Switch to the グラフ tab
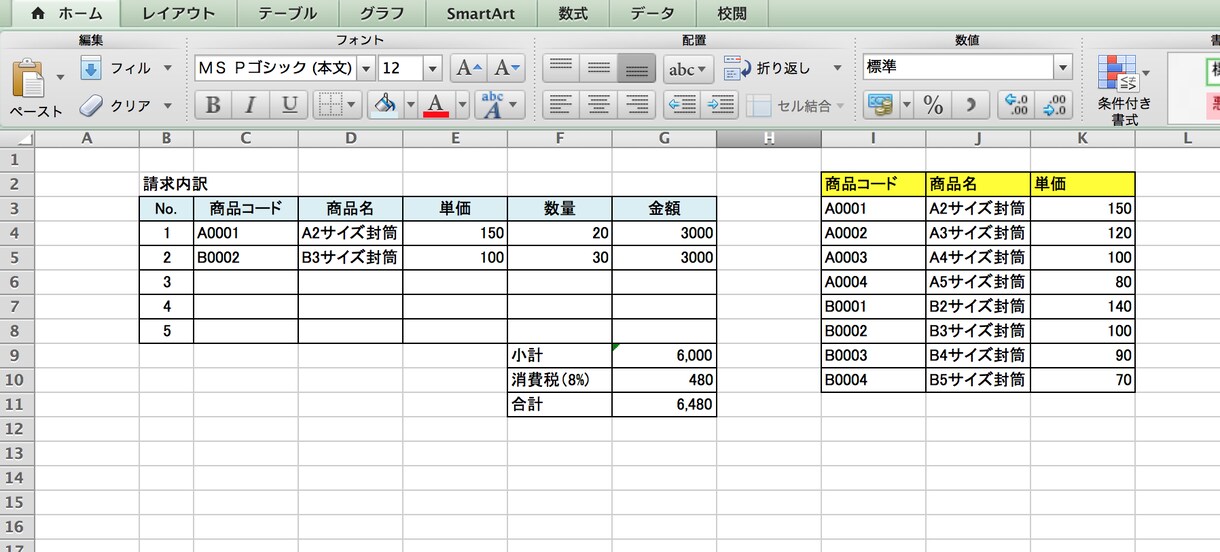The height and width of the screenshot is (552, 1220). click(382, 13)
